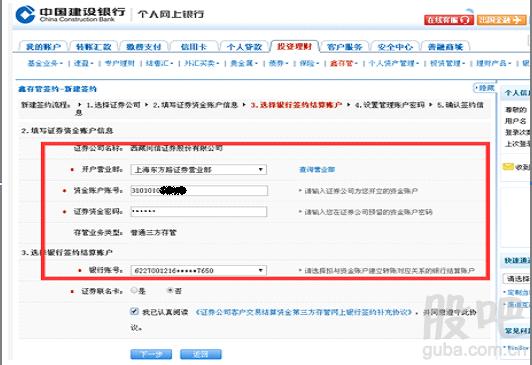532x365 pixels.
Task: Click the 返回 back button
Action: 201,354
